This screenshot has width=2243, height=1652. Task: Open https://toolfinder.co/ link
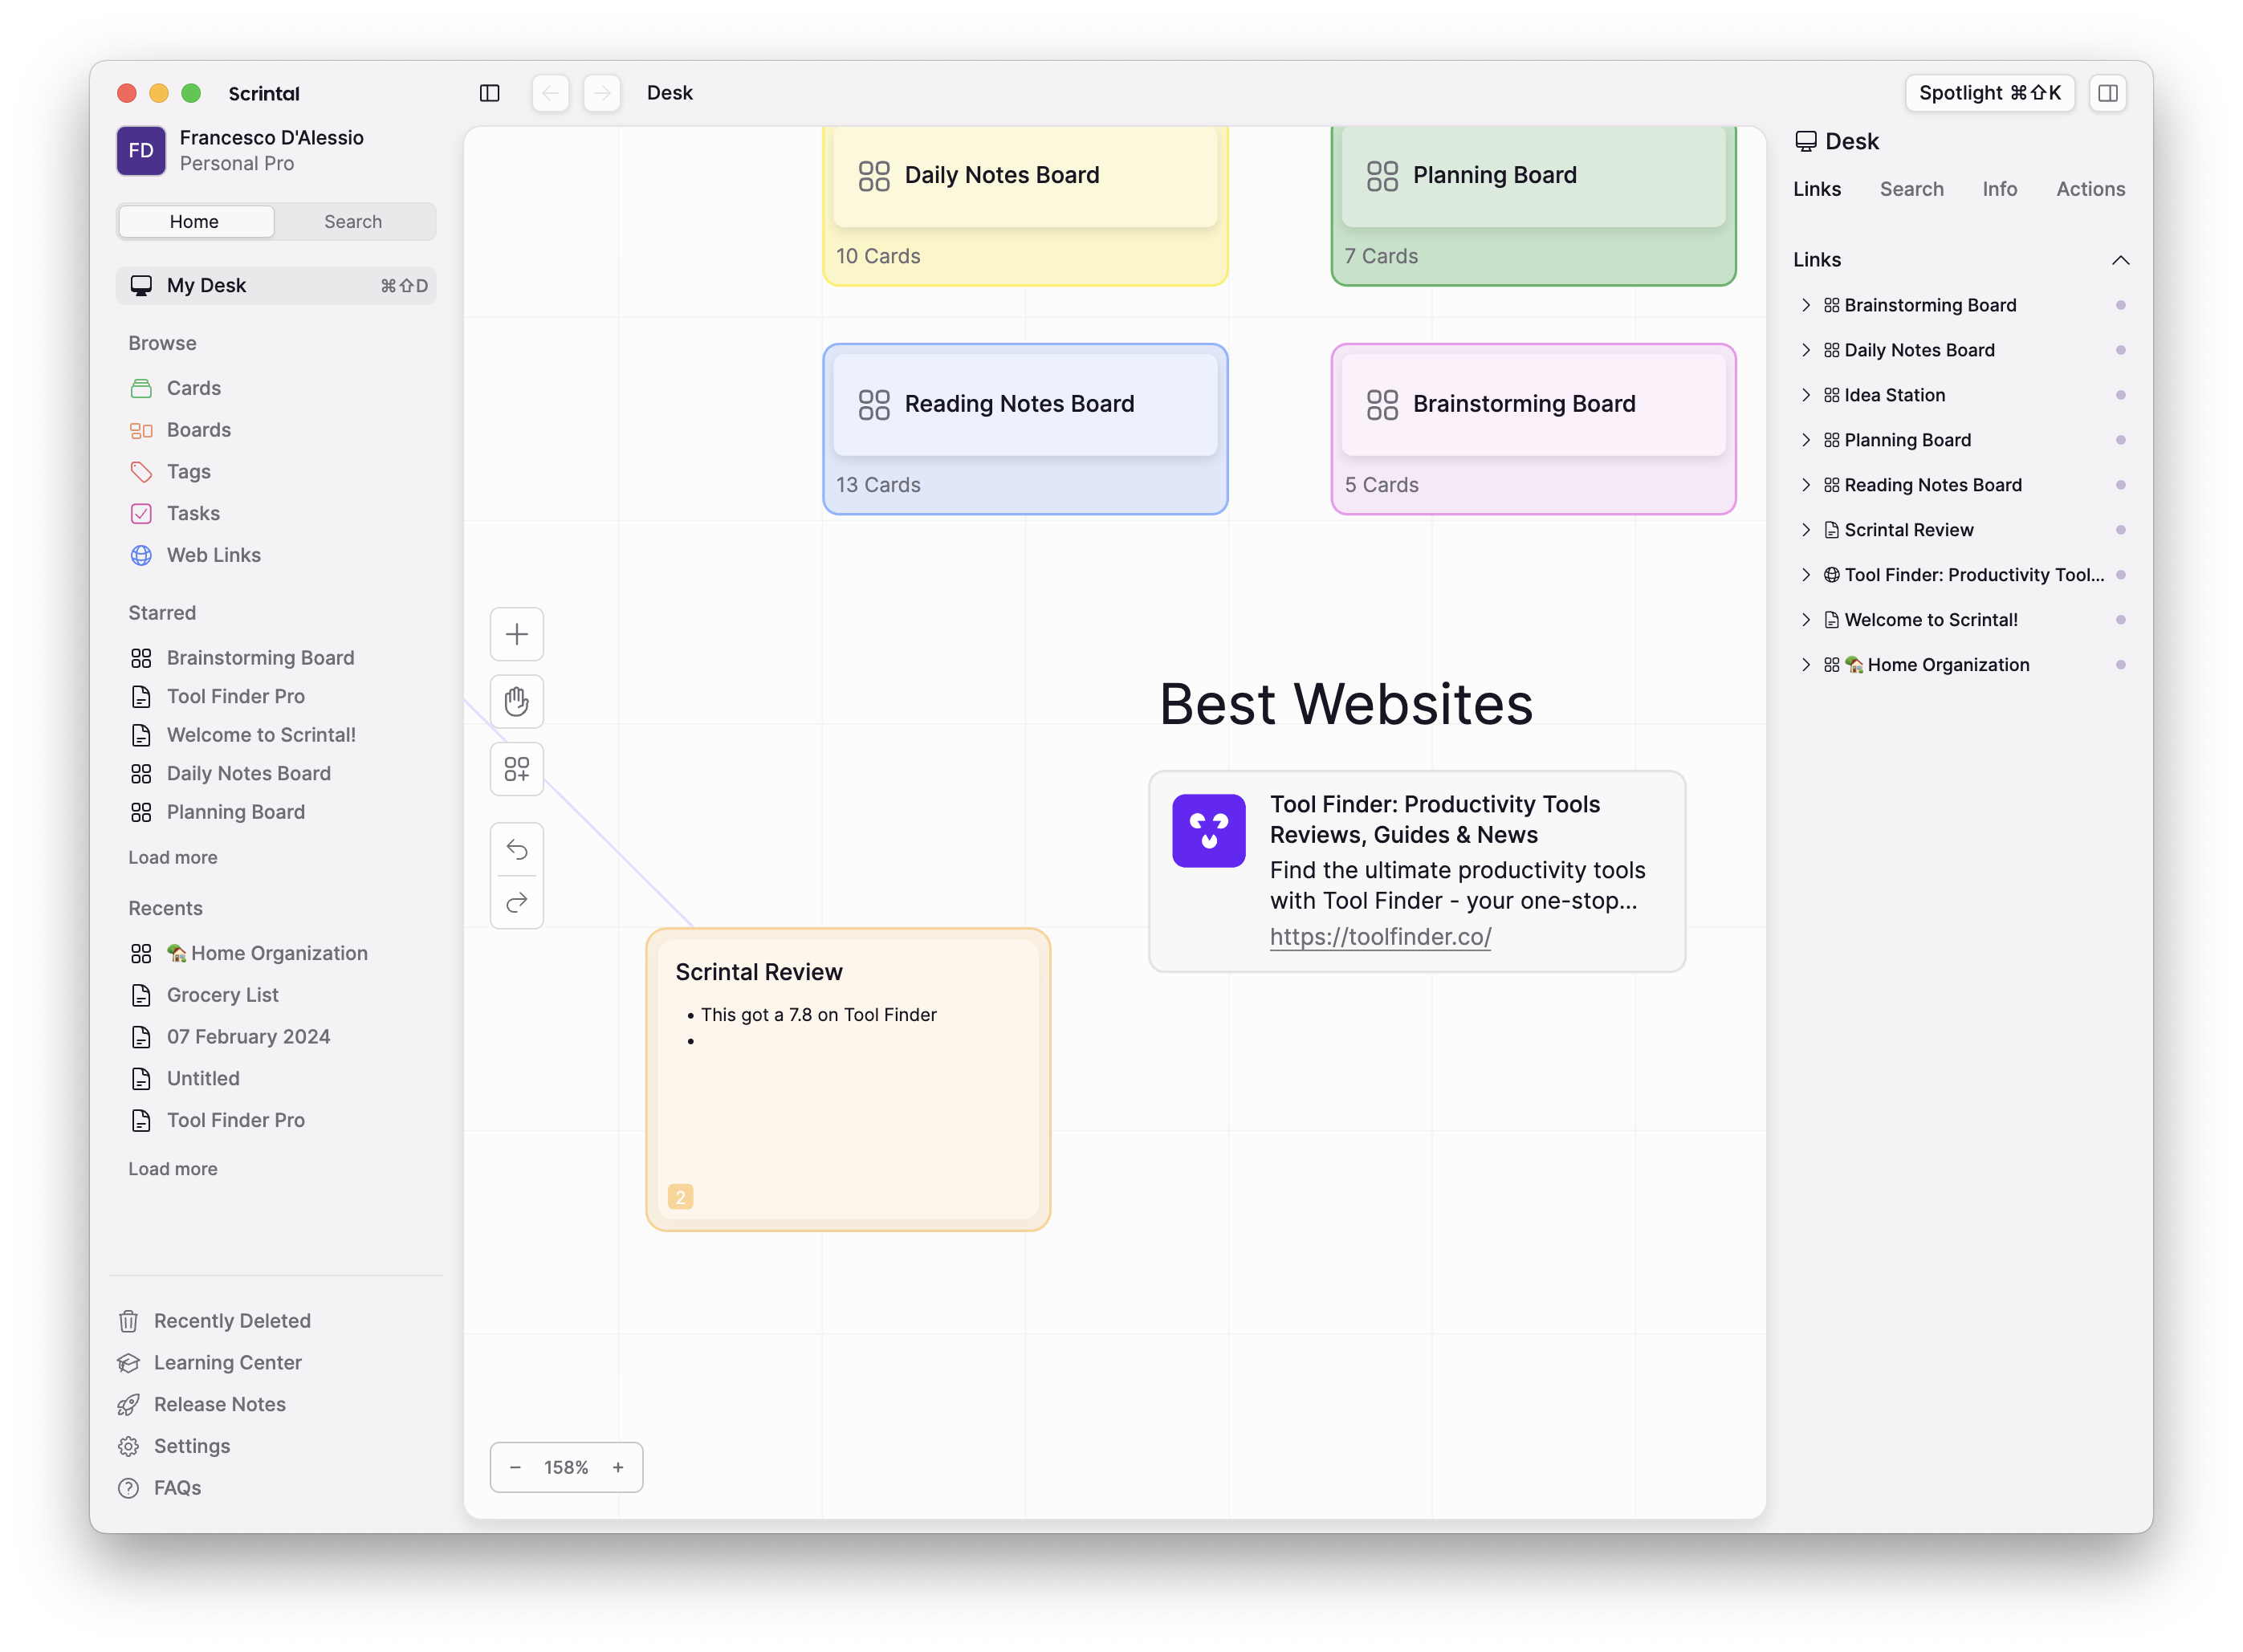[1381, 937]
